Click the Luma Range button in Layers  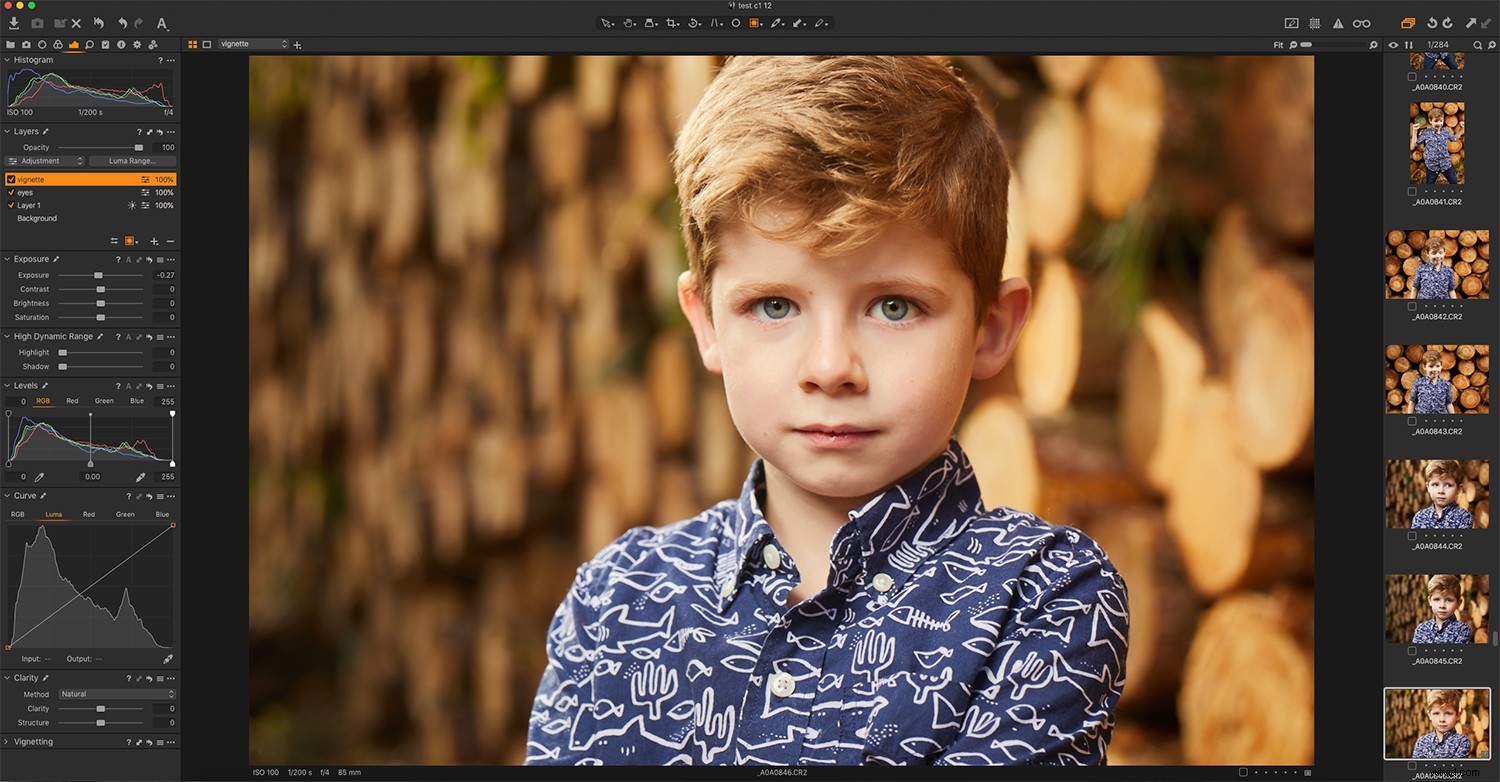133,160
